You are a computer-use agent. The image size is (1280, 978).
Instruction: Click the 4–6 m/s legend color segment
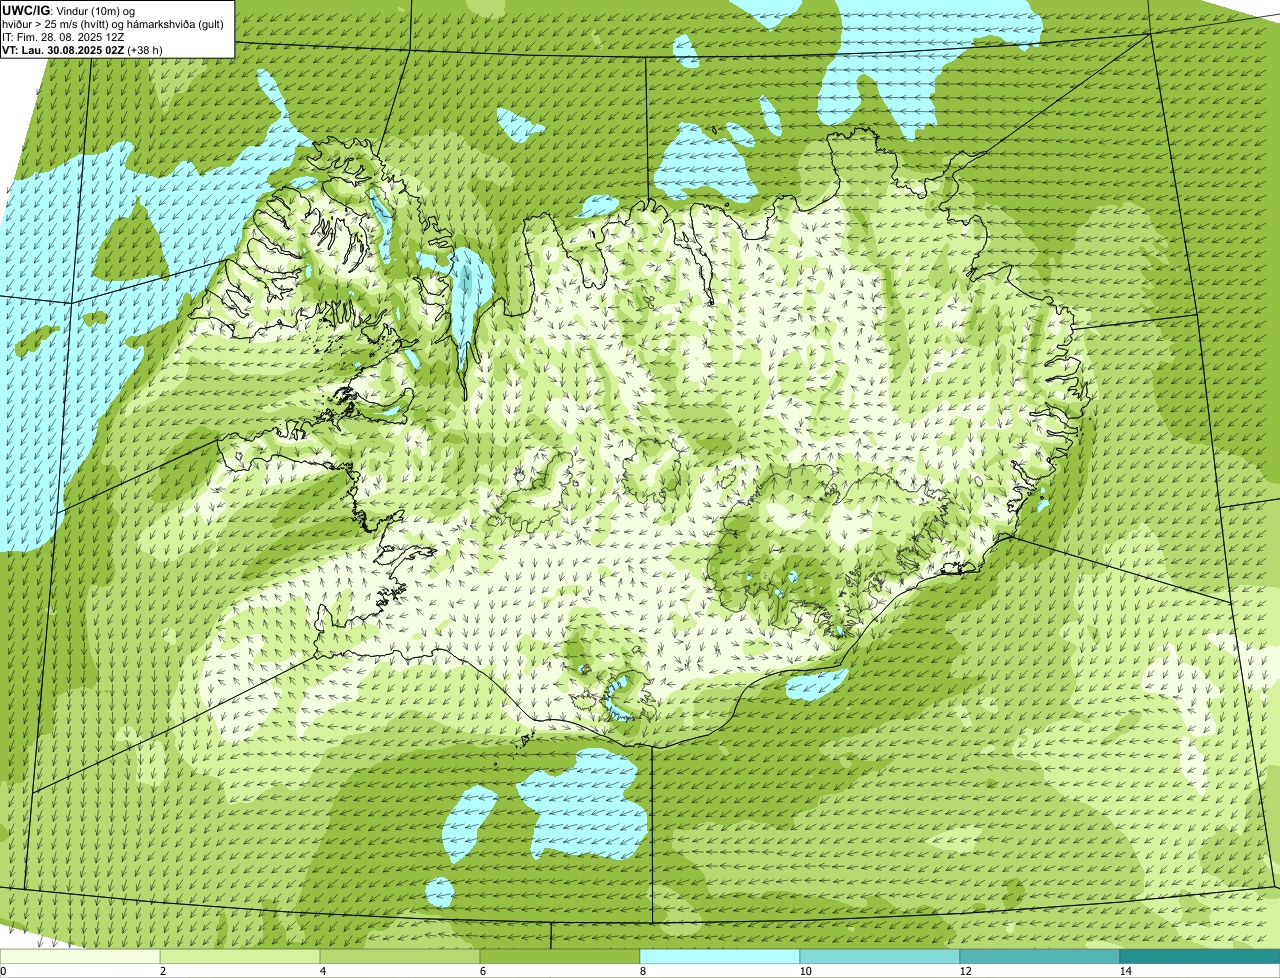click(x=400, y=956)
